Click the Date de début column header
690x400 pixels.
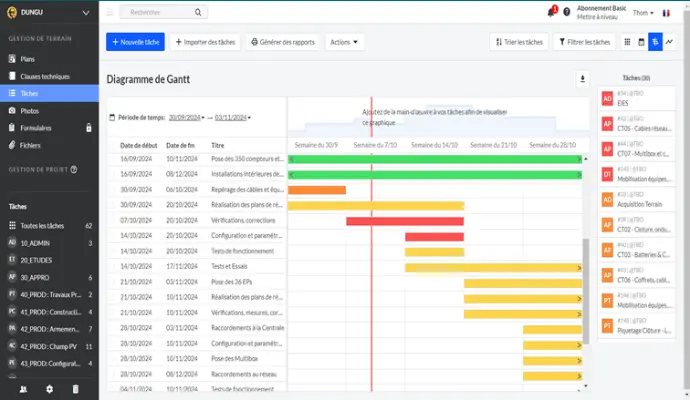point(139,145)
